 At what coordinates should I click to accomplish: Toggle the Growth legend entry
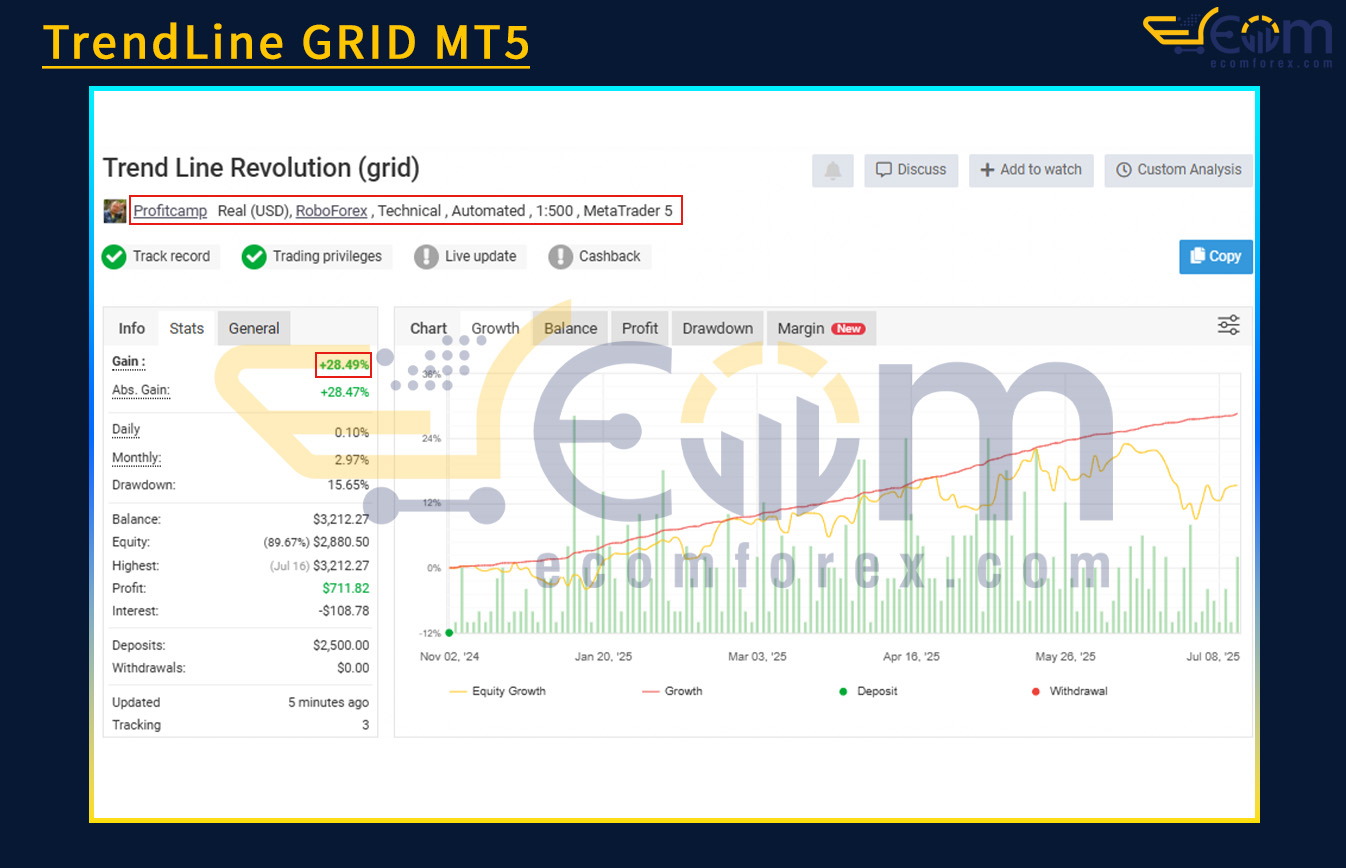click(x=672, y=691)
